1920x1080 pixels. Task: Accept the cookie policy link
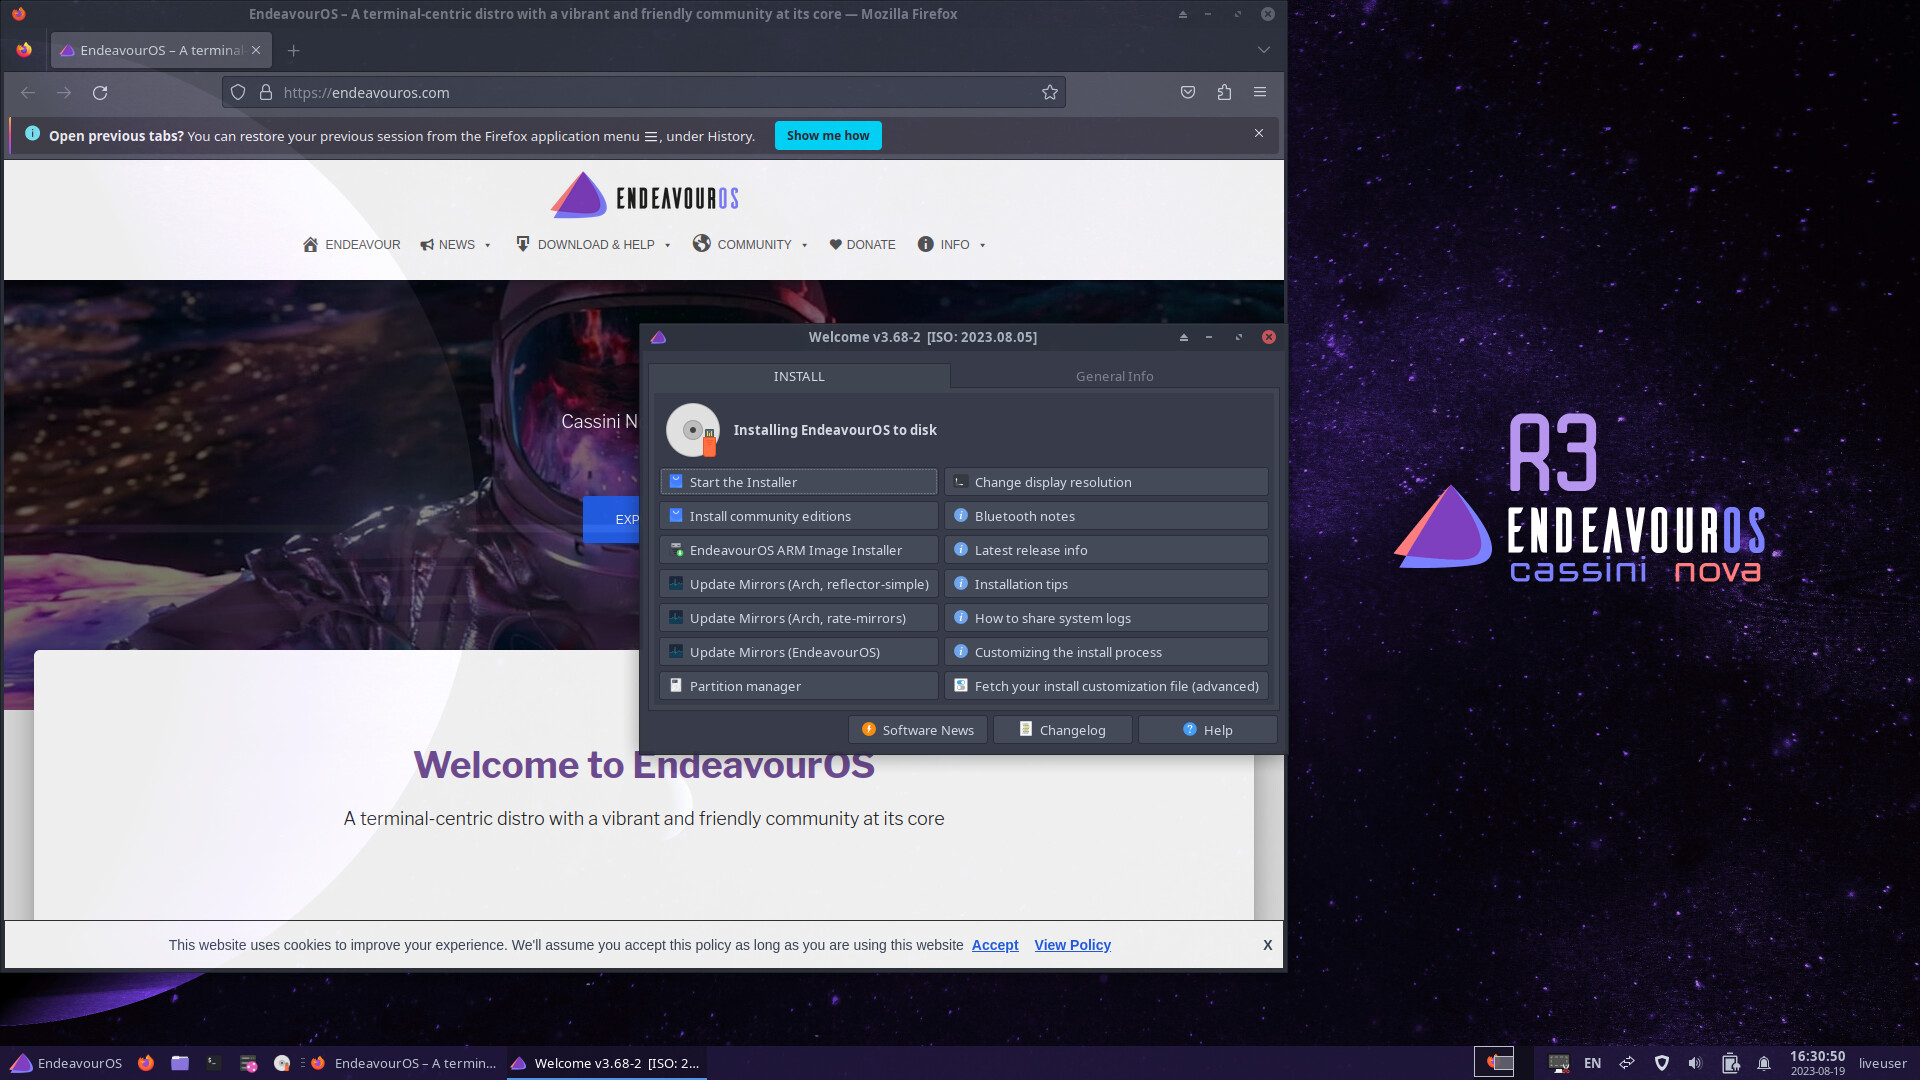pos(995,945)
